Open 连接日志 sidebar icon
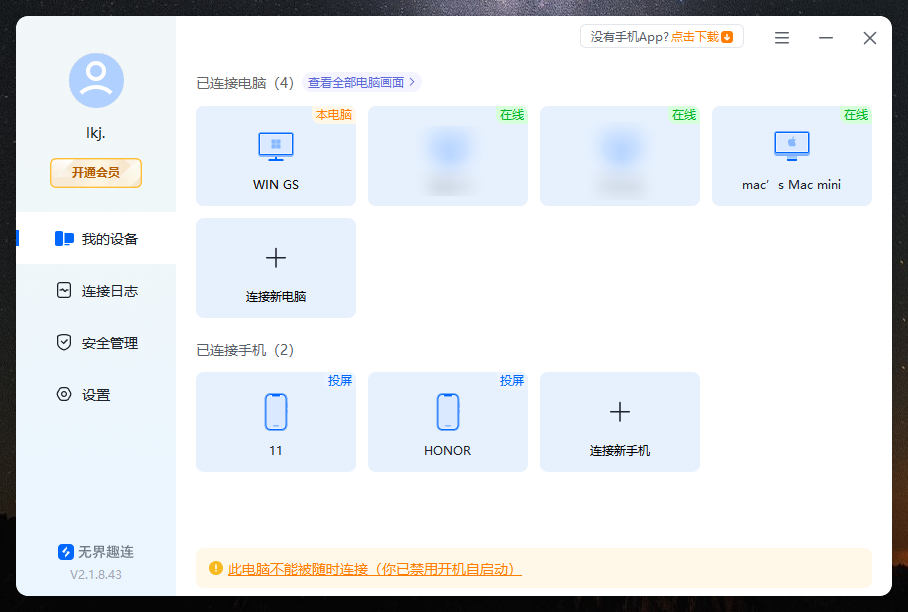The width and height of the screenshot is (908, 612). pyautogui.click(x=61, y=291)
